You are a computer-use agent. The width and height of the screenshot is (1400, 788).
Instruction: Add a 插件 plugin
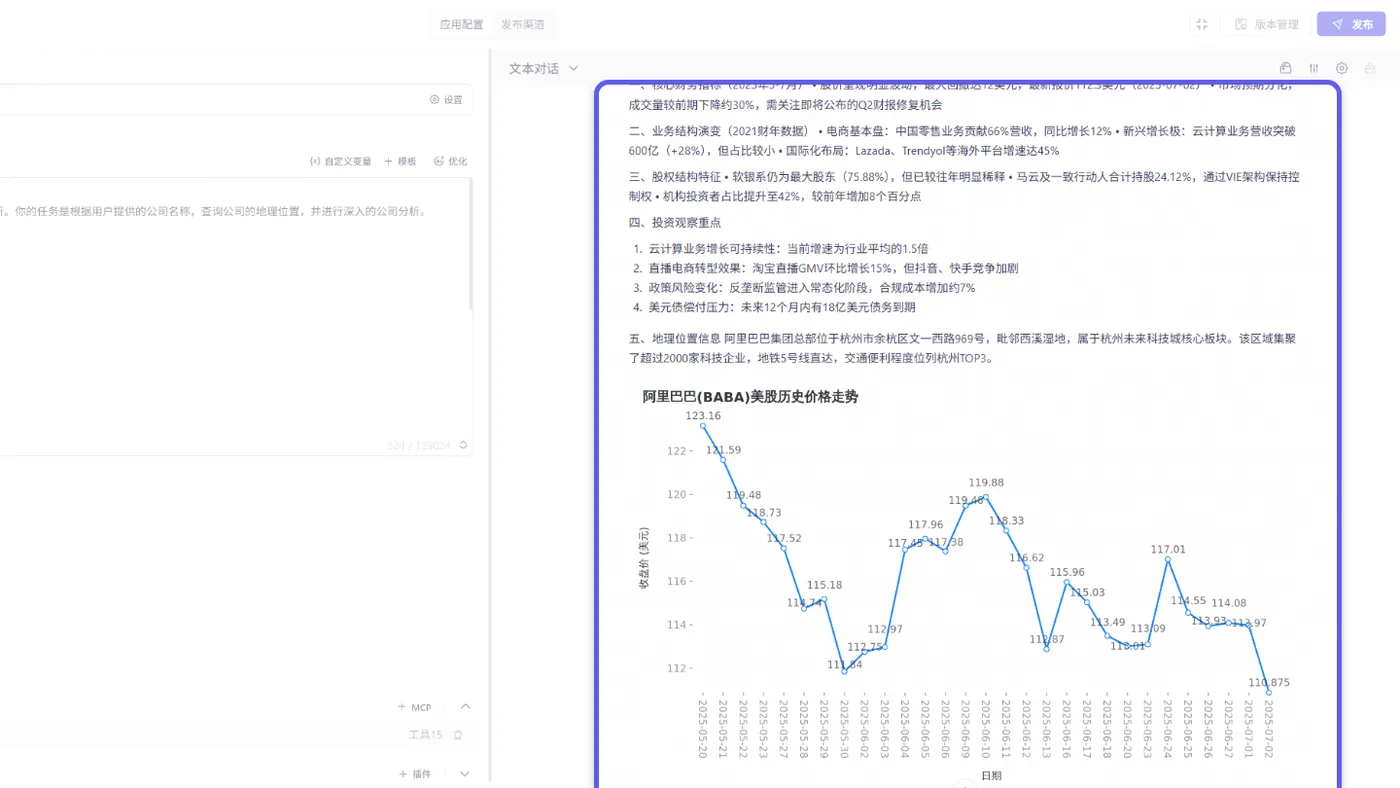(414, 774)
